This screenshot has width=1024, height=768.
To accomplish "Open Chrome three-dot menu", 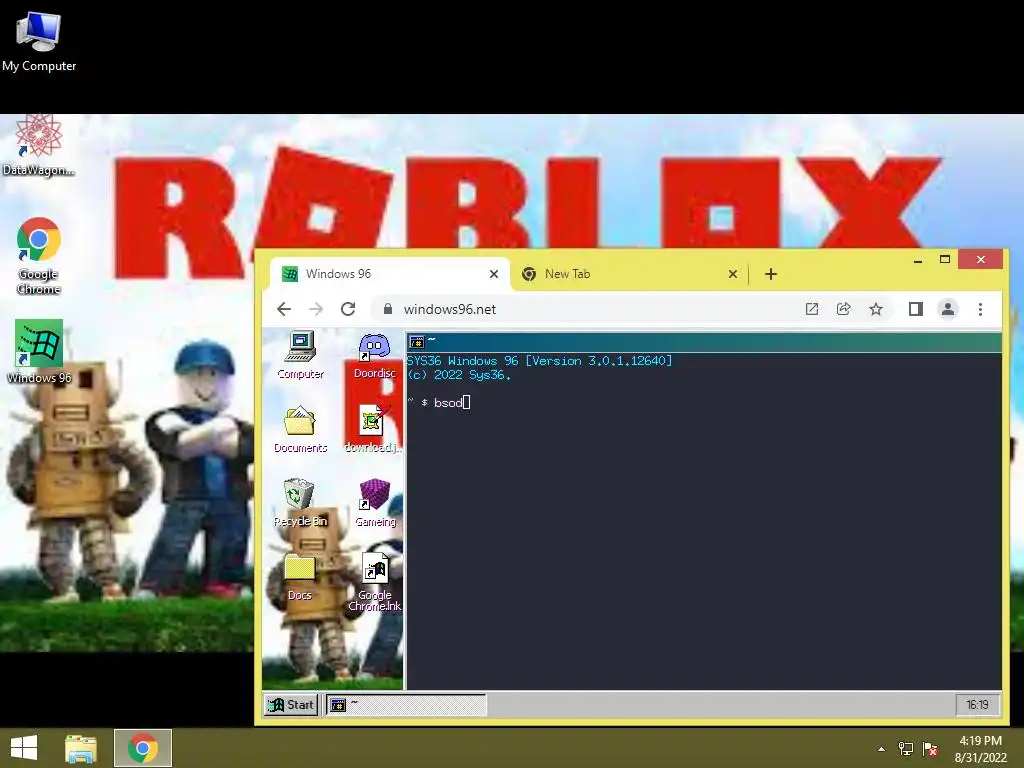I will tap(980, 309).
